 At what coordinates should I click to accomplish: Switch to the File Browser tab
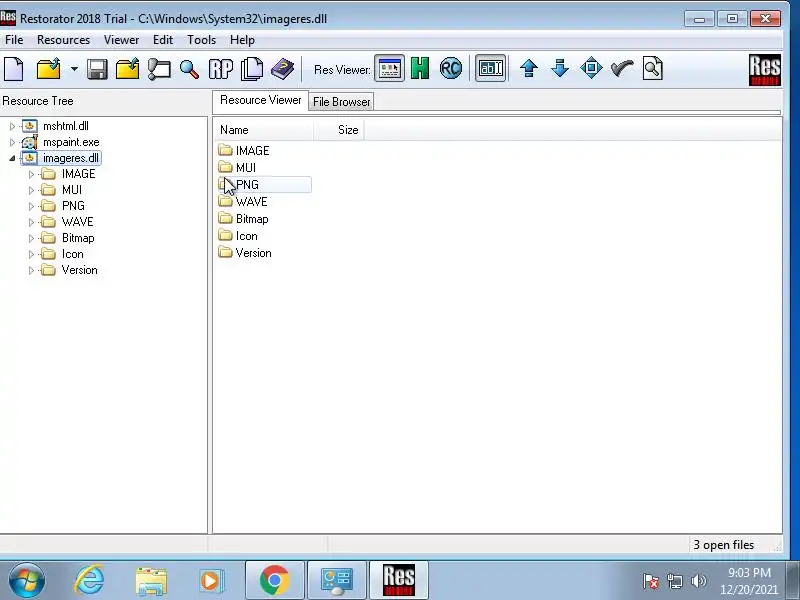point(341,102)
